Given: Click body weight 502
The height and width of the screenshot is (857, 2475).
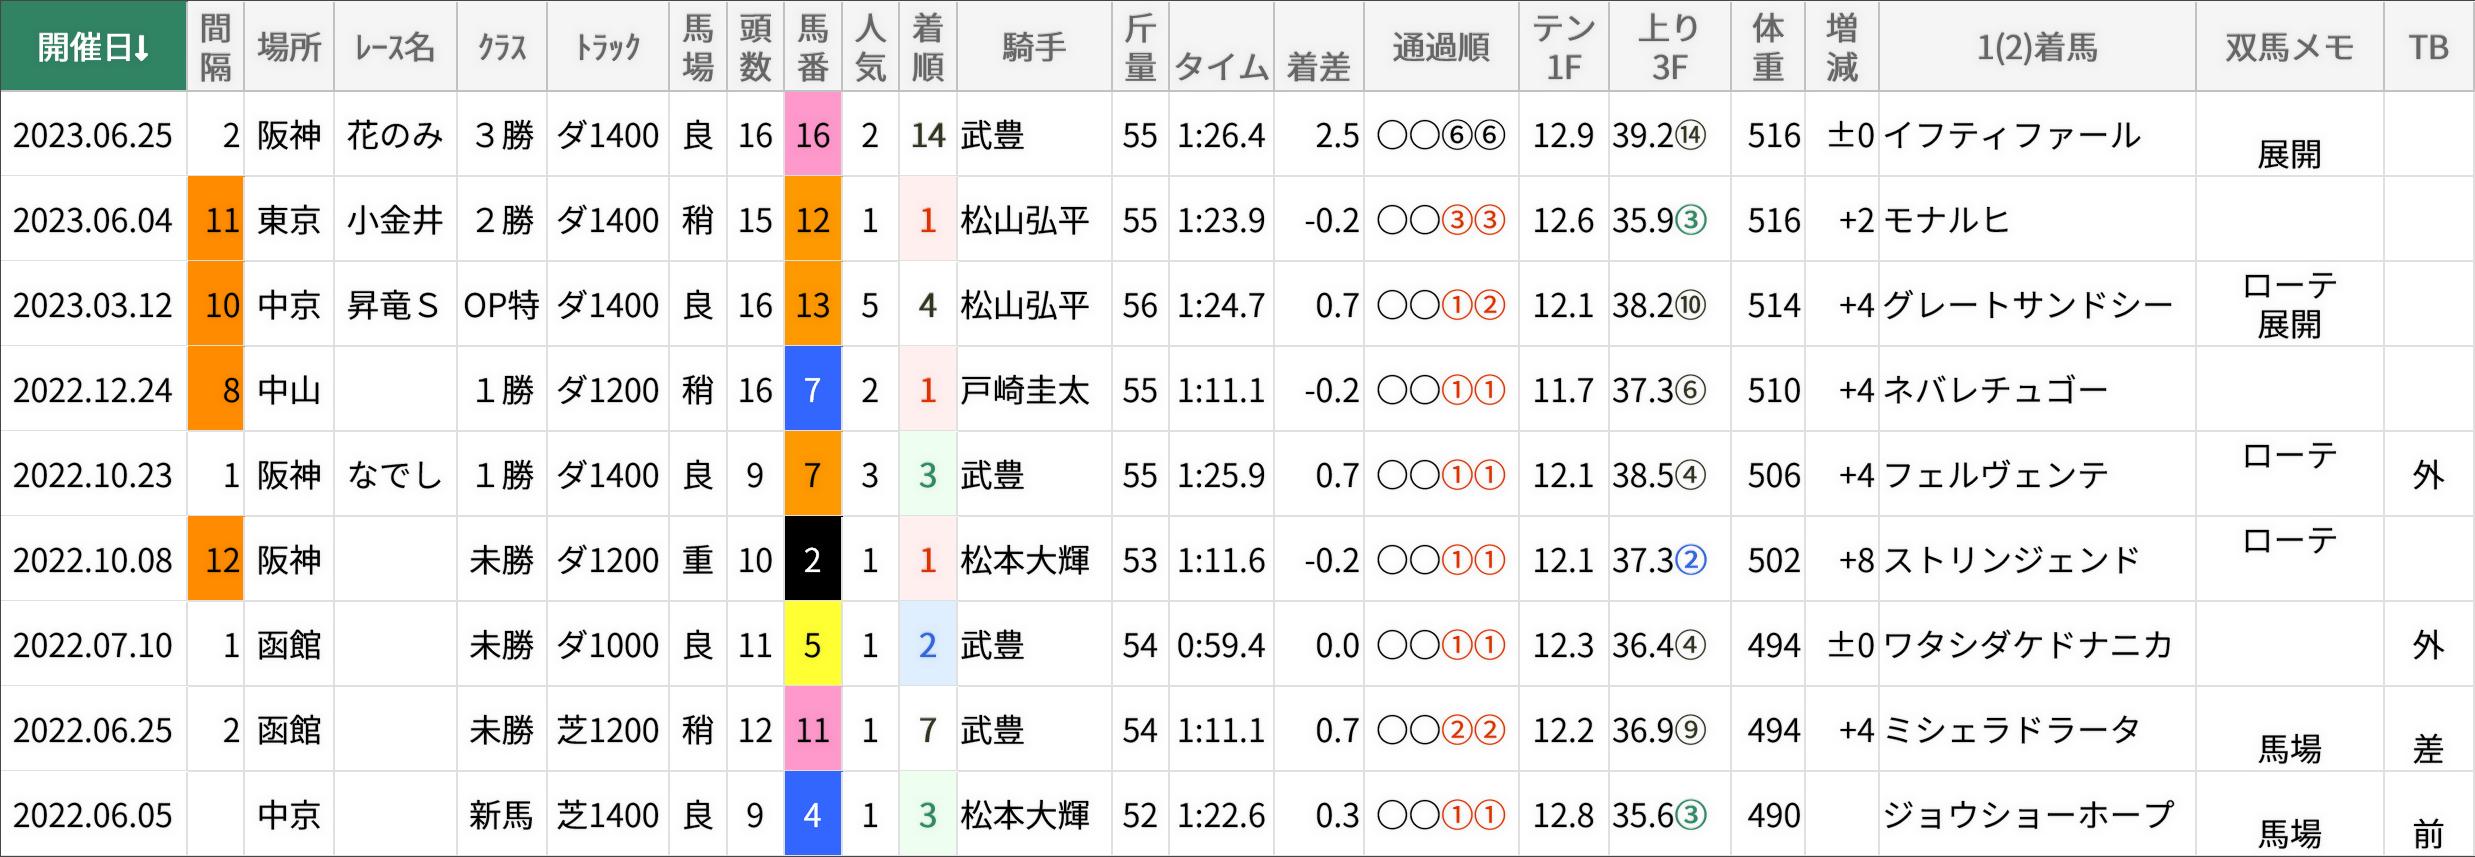Looking at the screenshot, I should [1774, 560].
